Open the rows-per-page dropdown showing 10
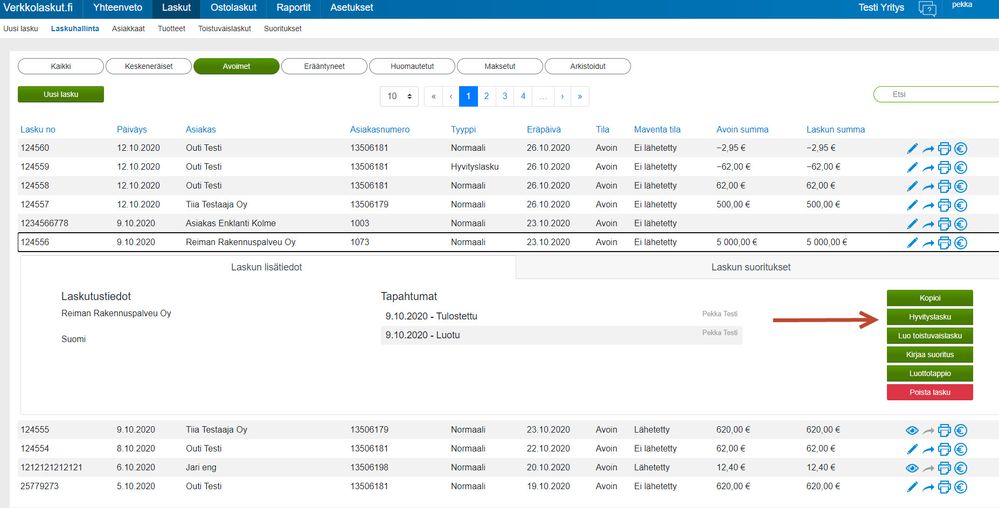Screen dimensions: 999x508 [398, 96]
